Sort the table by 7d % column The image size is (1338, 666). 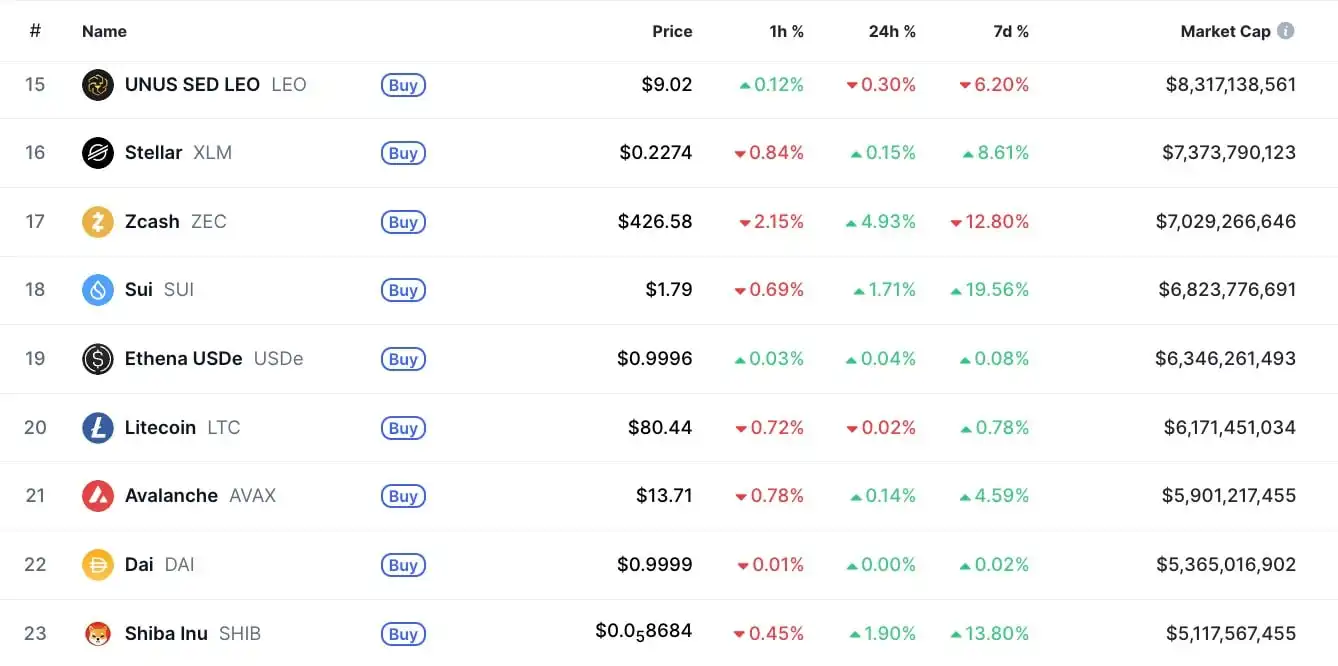click(1011, 31)
